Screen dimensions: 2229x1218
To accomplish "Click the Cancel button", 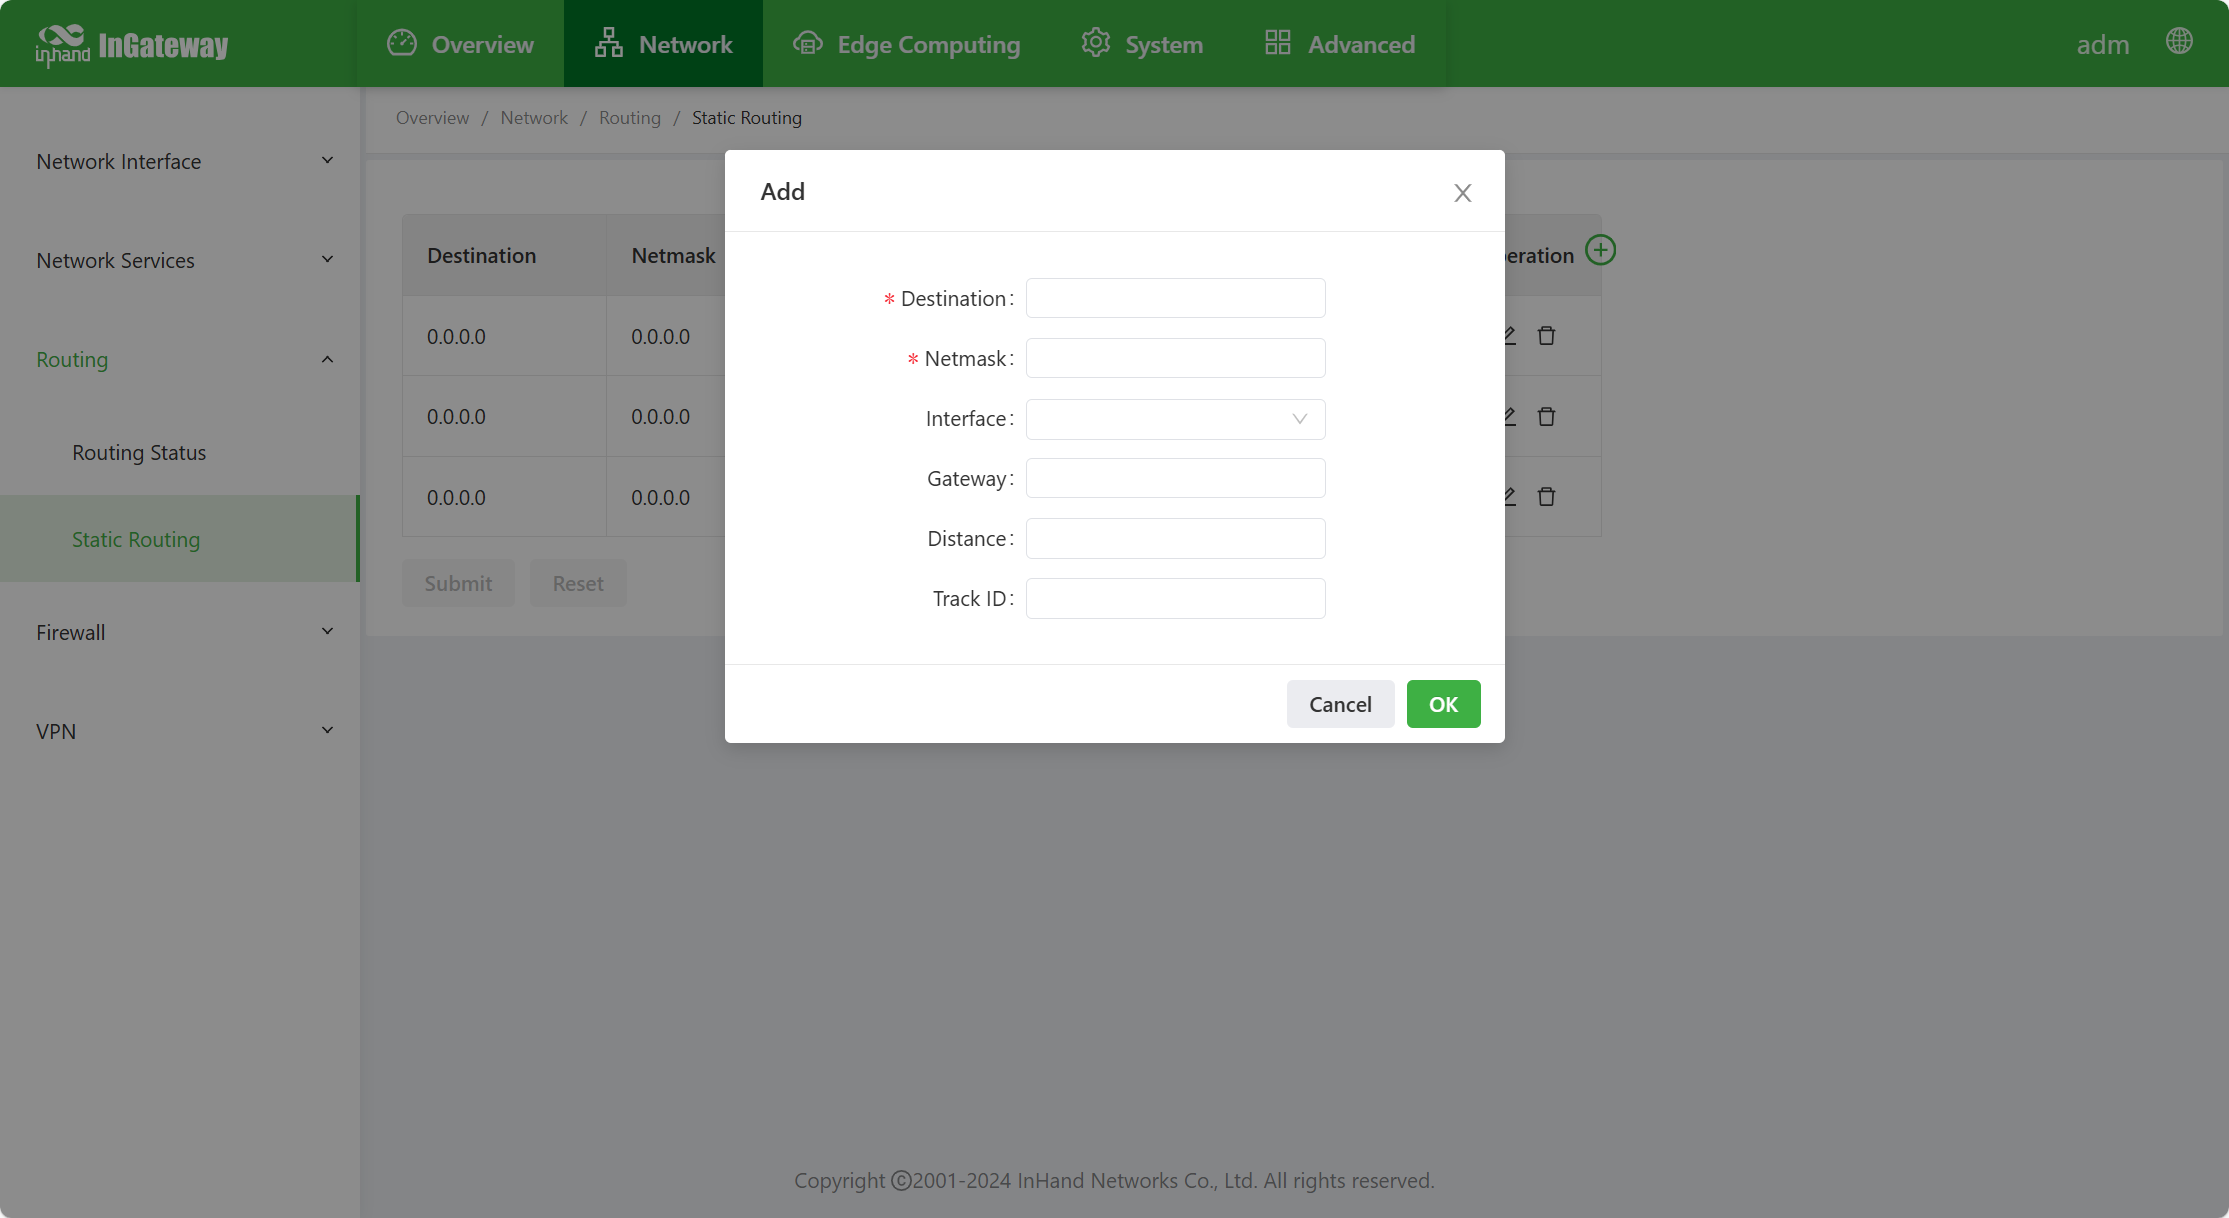I will tap(1340, 704).
